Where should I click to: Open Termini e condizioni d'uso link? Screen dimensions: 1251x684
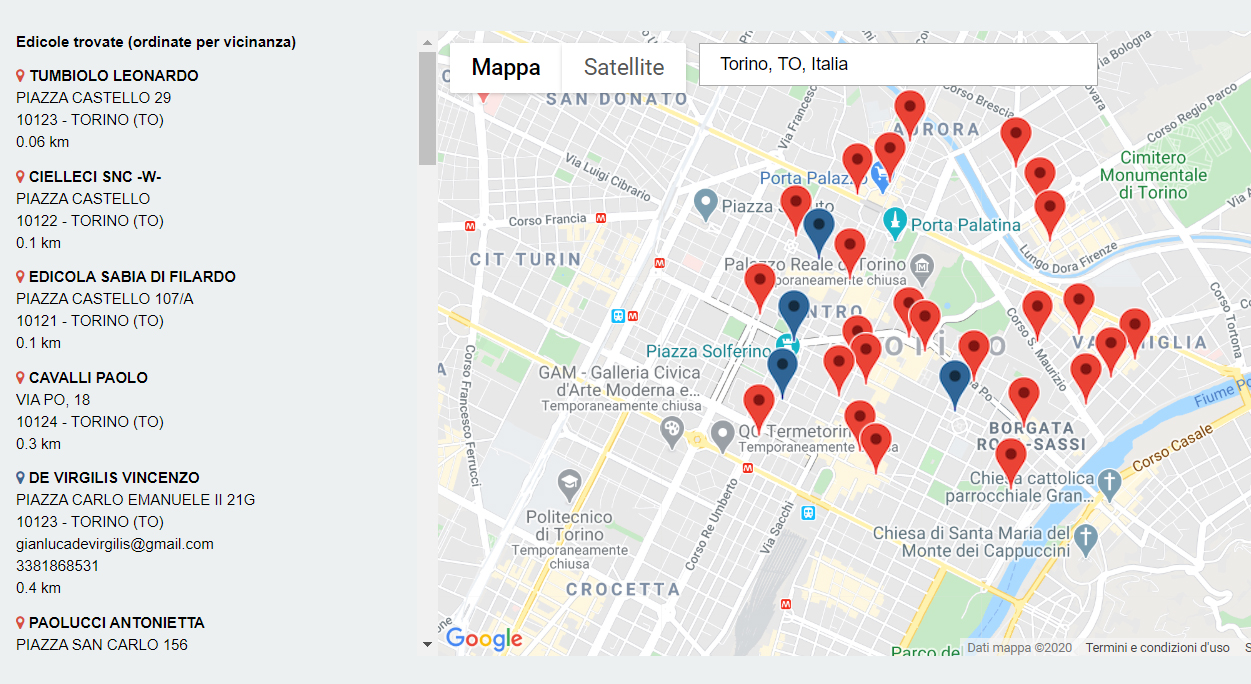point(1157,648)
